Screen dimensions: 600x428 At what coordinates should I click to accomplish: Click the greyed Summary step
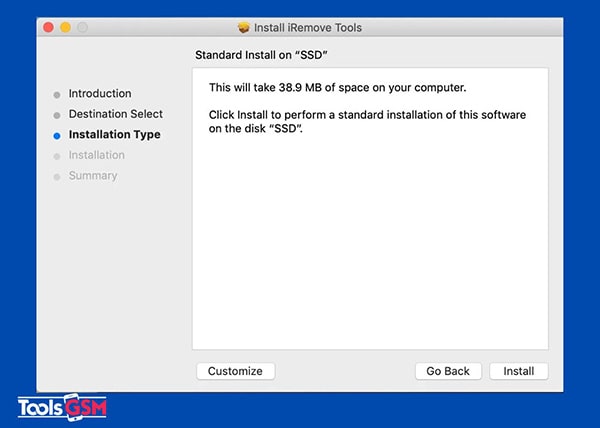(x=93, y=176)
